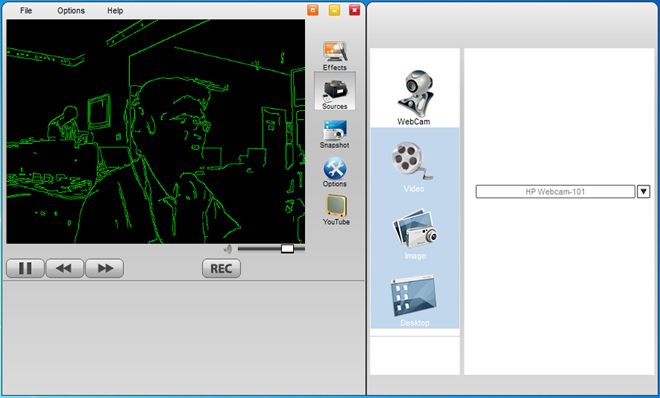Select the Sources icon
This screenshot has height=398, width=660.
click(x=335, y=91)
